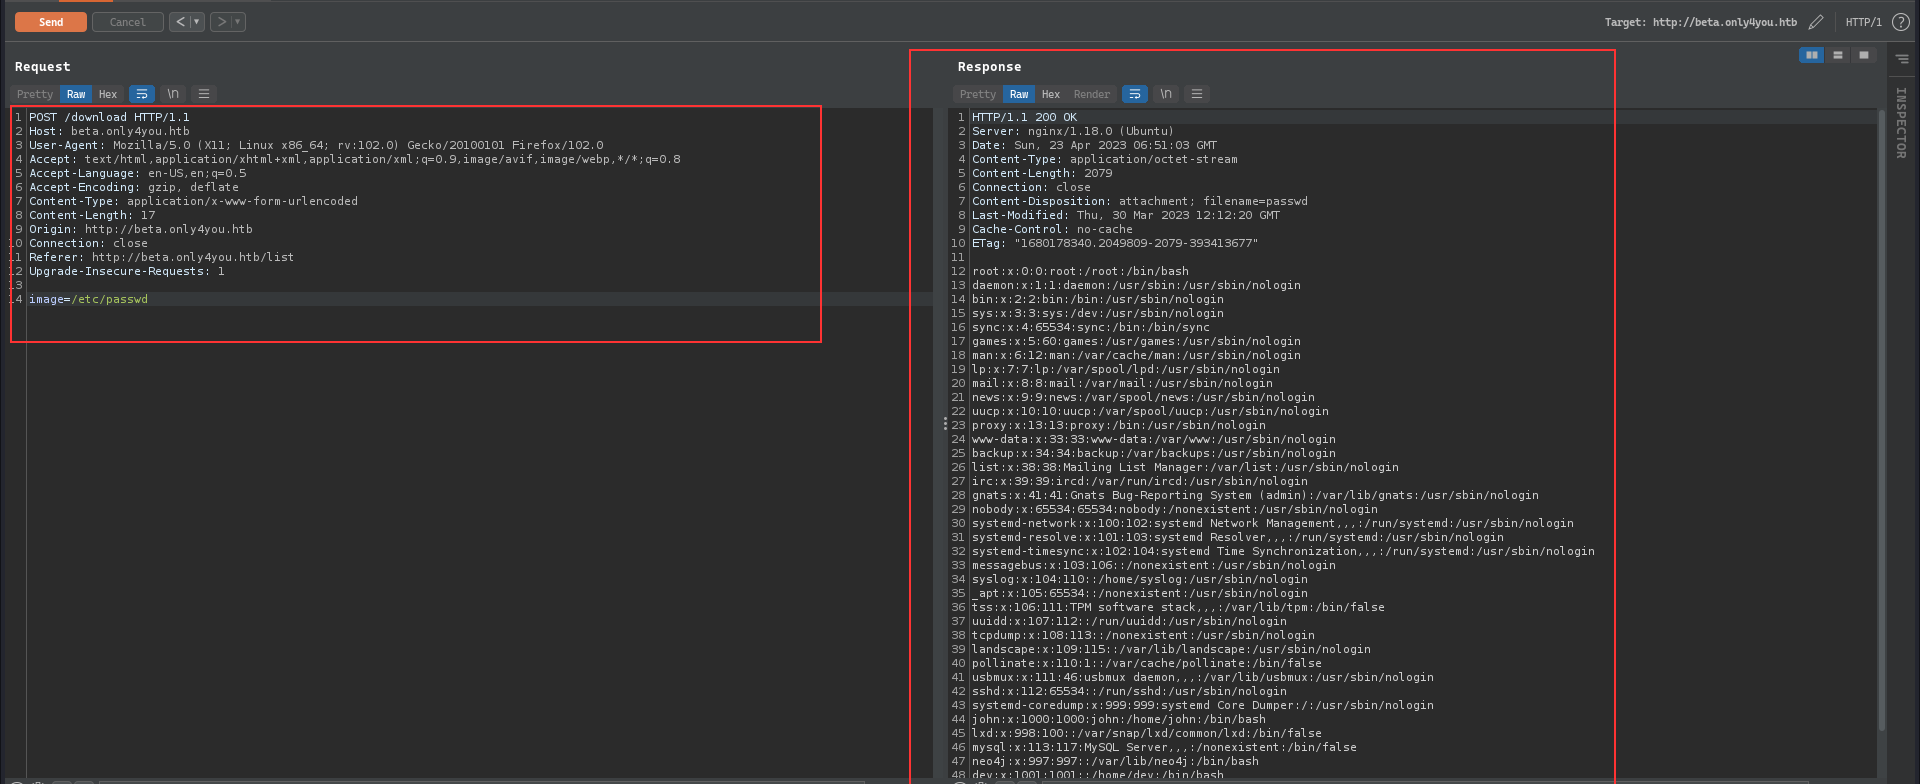Image resolution: width=1920 pixels, height=784 pixels.
Task: Click the Target URL http://beta.only4you.htb
Action: (x=1725, y=22)
